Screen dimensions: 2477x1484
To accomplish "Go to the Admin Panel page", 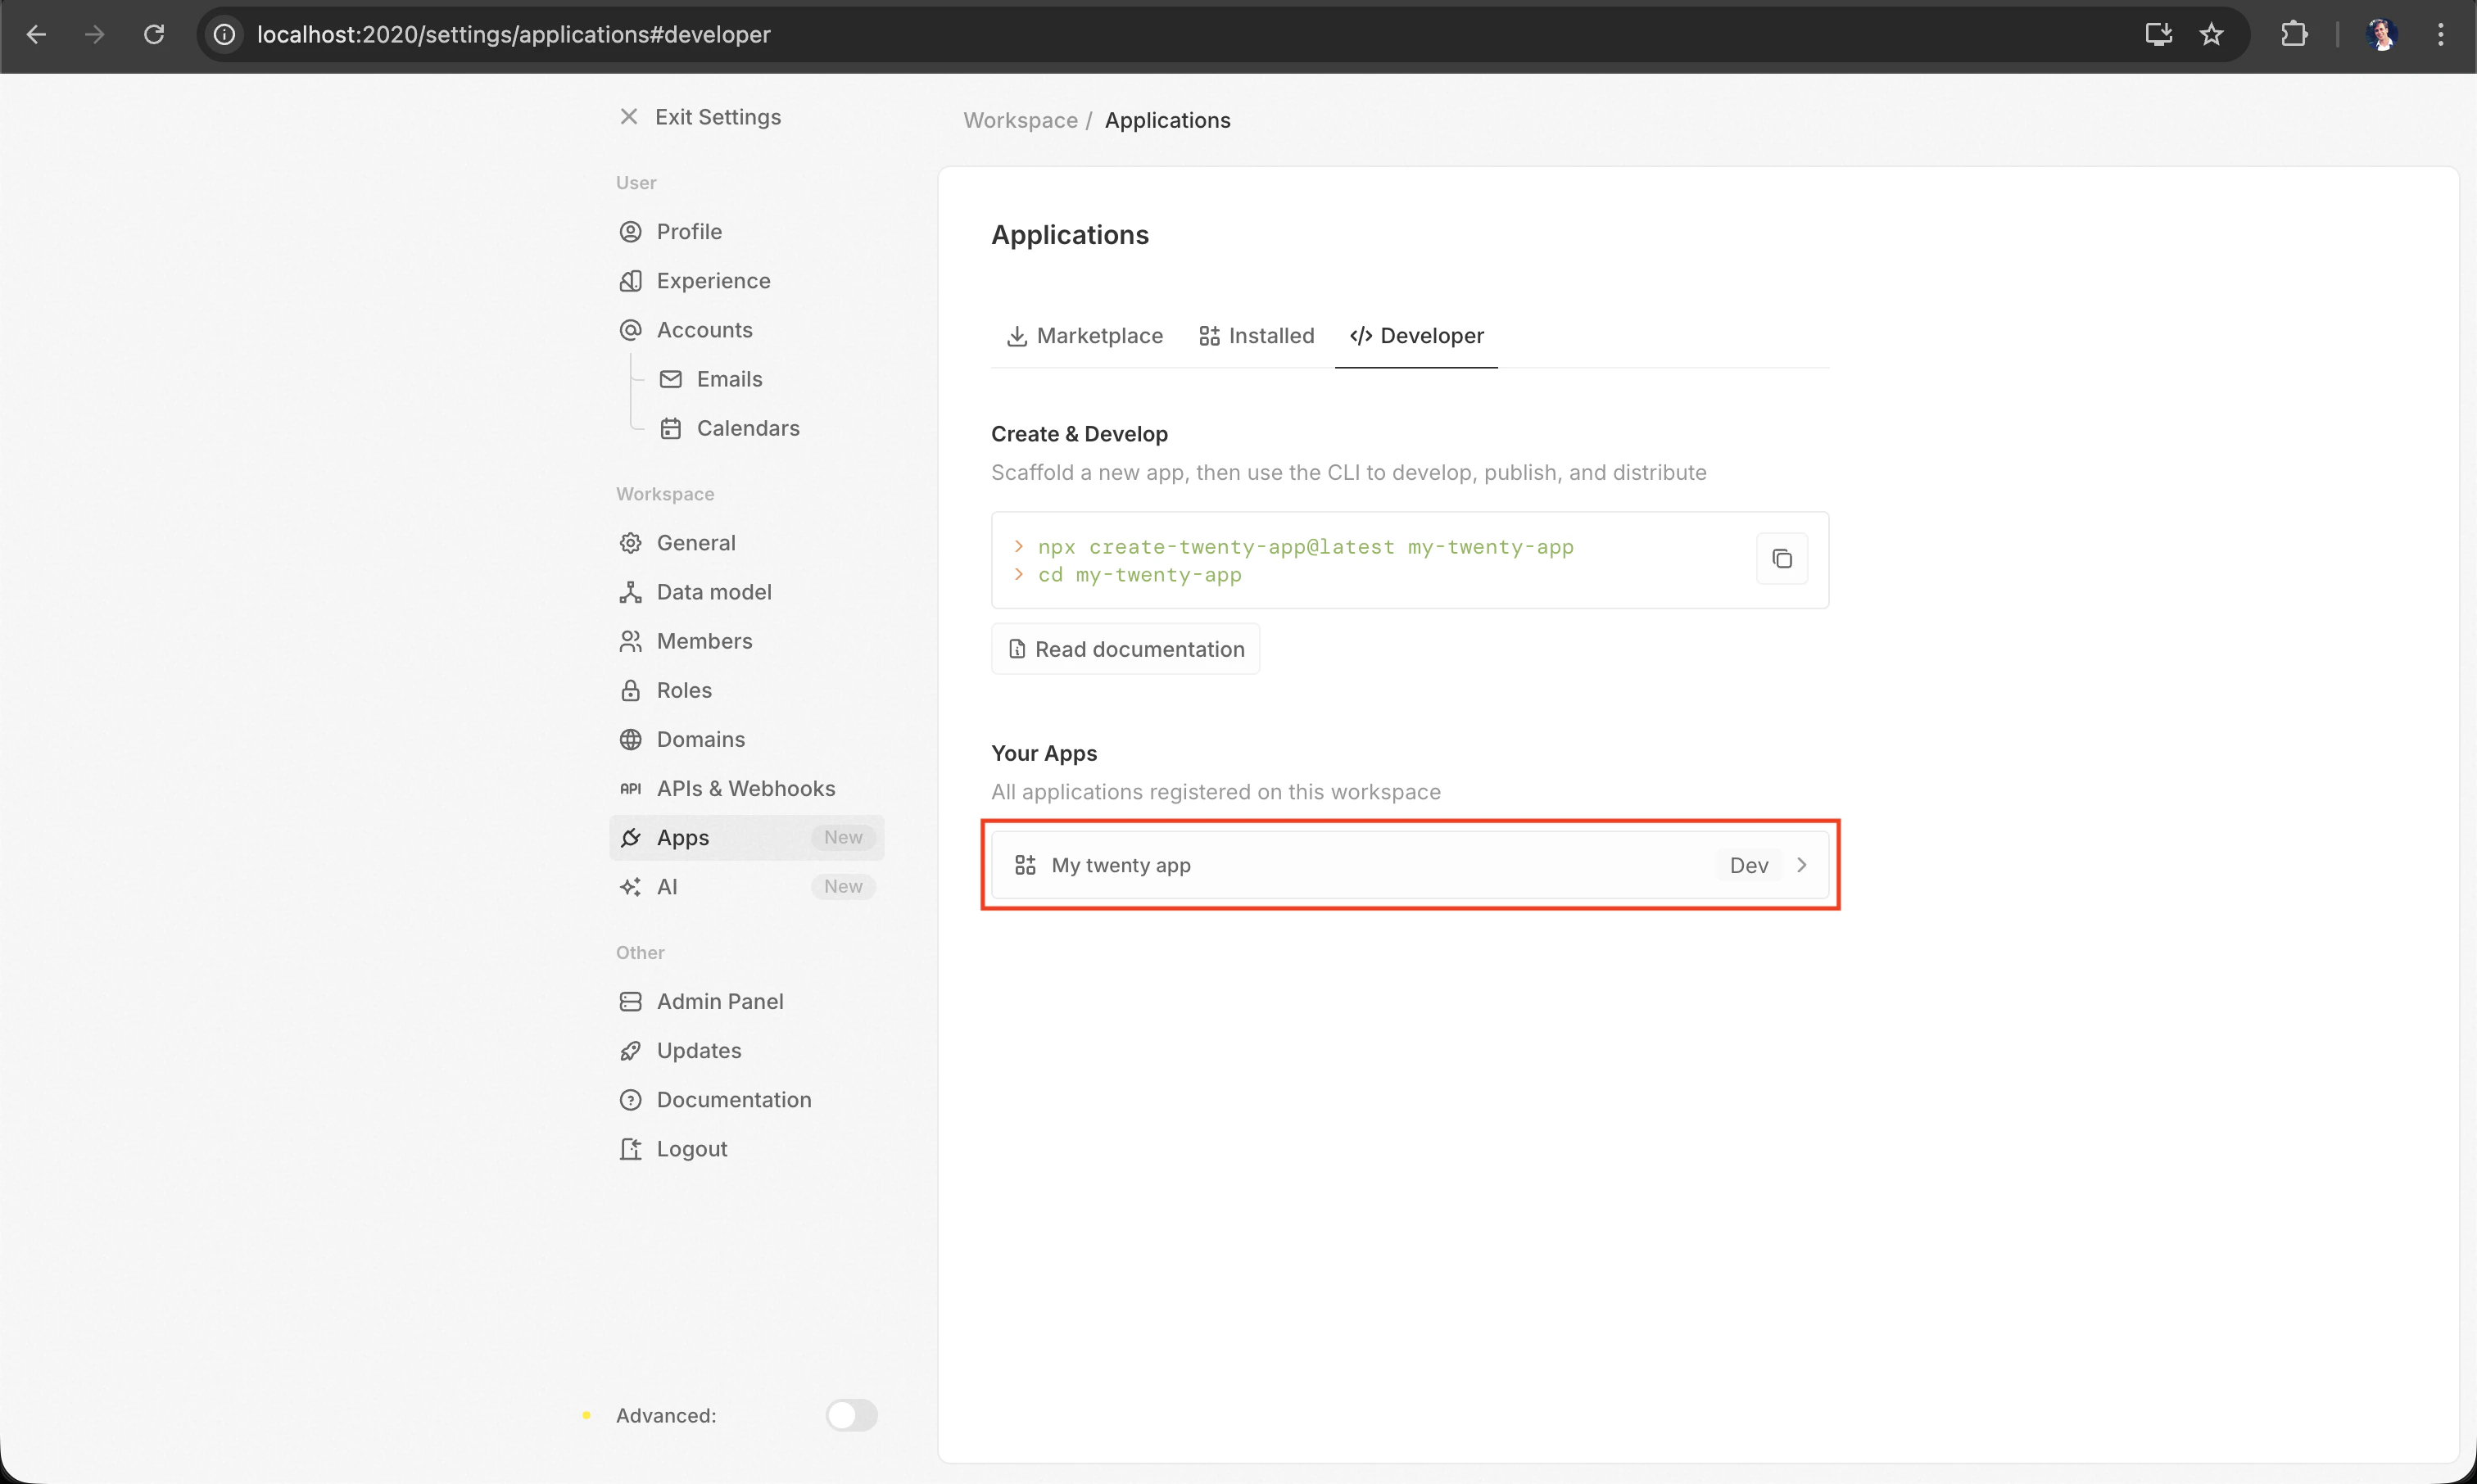I will (x=719, y=1001).
